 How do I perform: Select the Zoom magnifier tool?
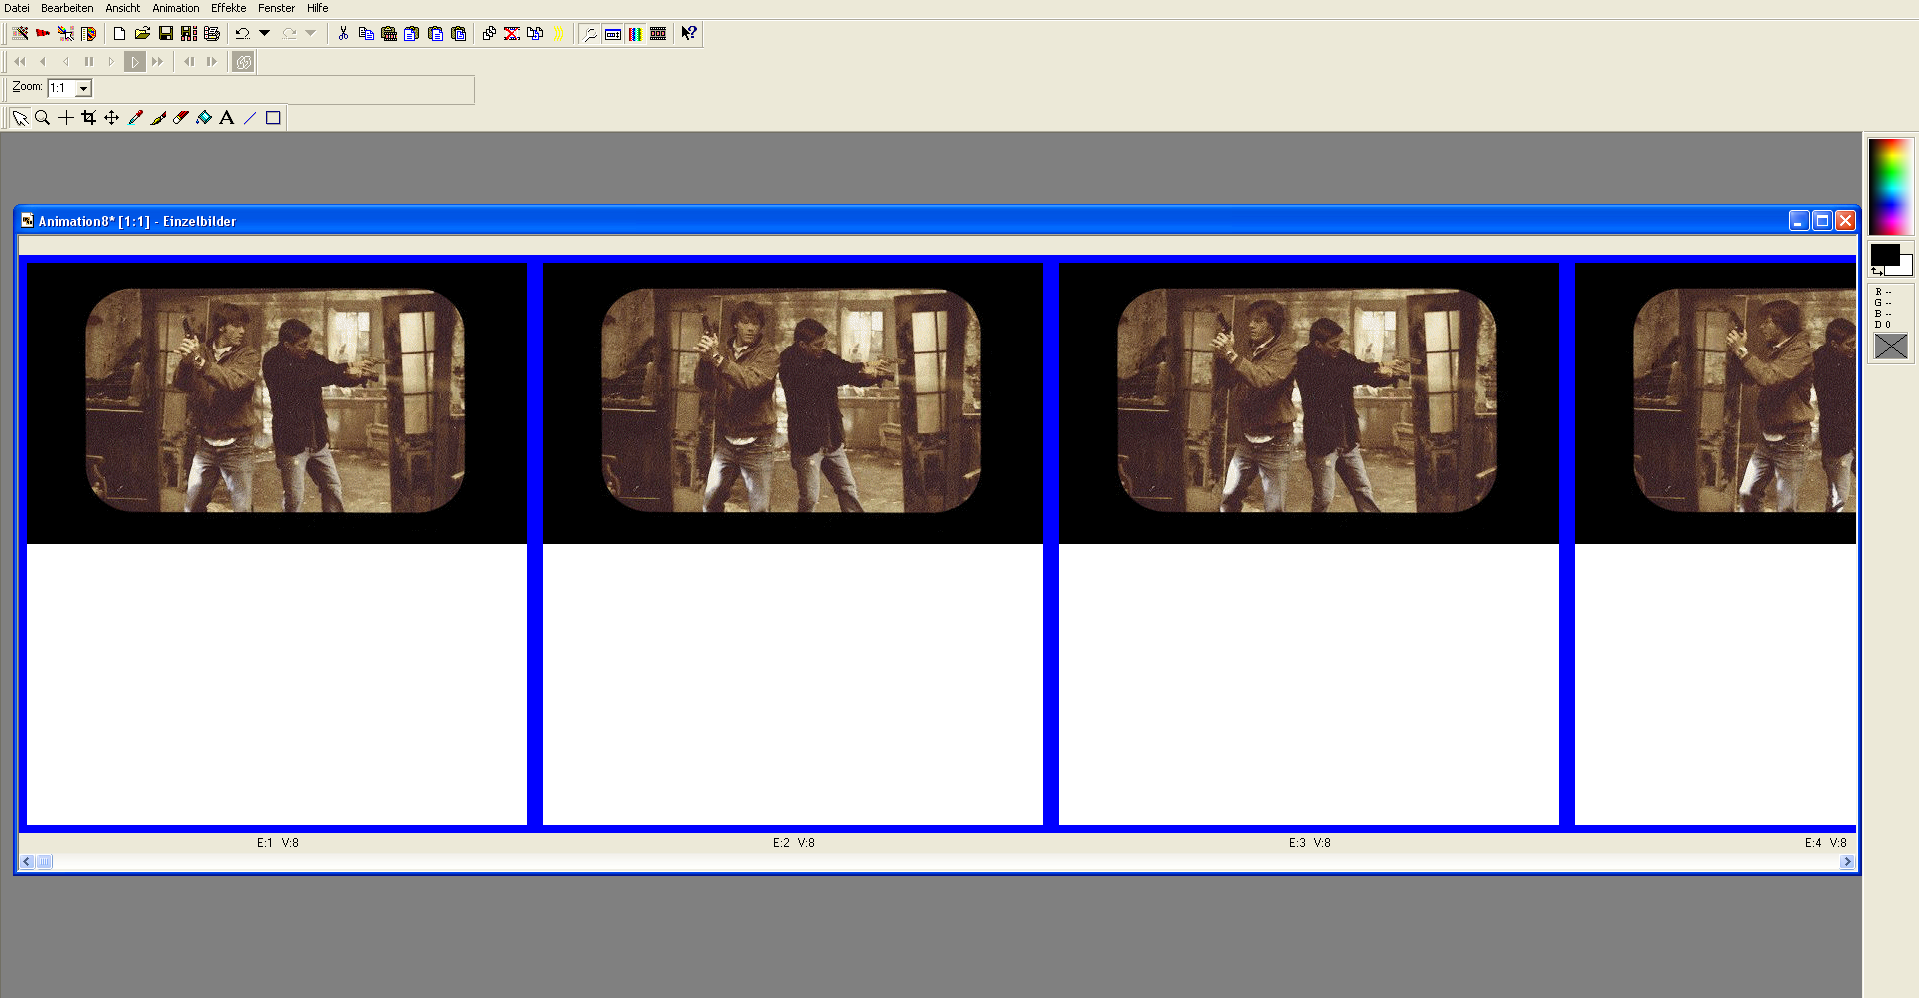(x=42, y=118)
